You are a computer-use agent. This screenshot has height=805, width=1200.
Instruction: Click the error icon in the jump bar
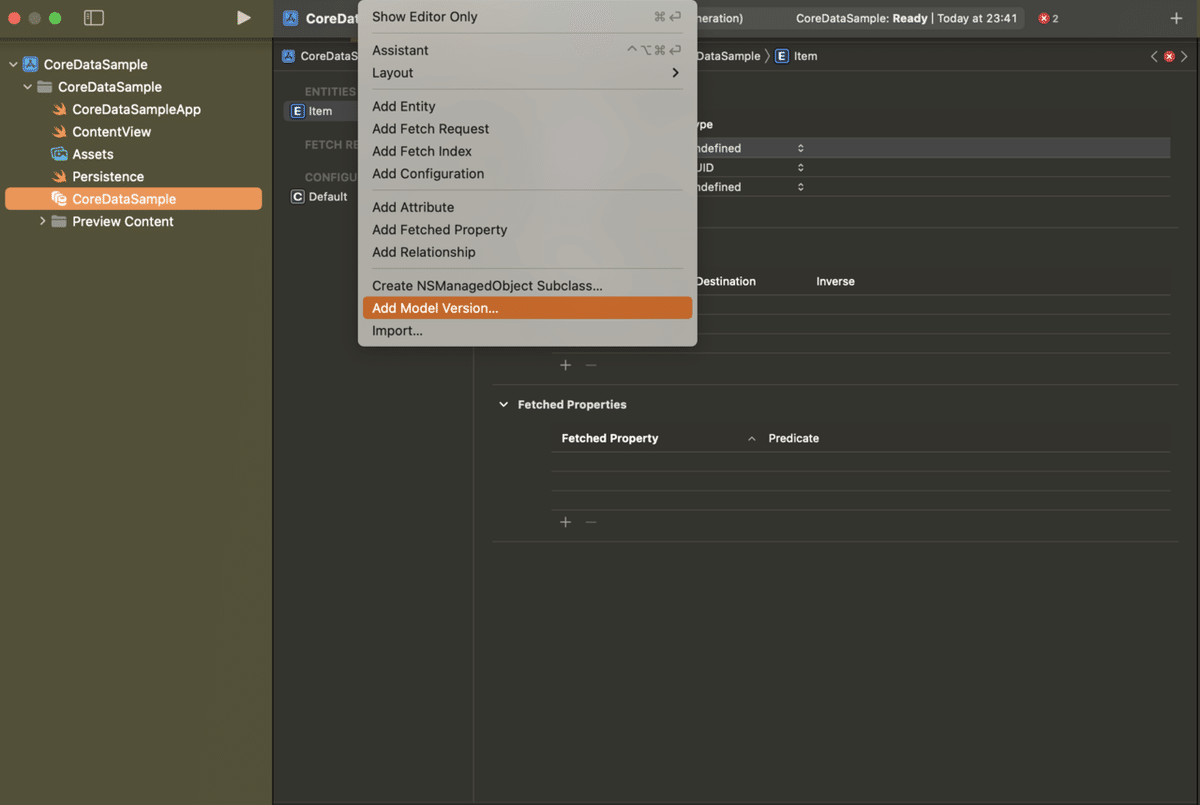coord(1169,56)
